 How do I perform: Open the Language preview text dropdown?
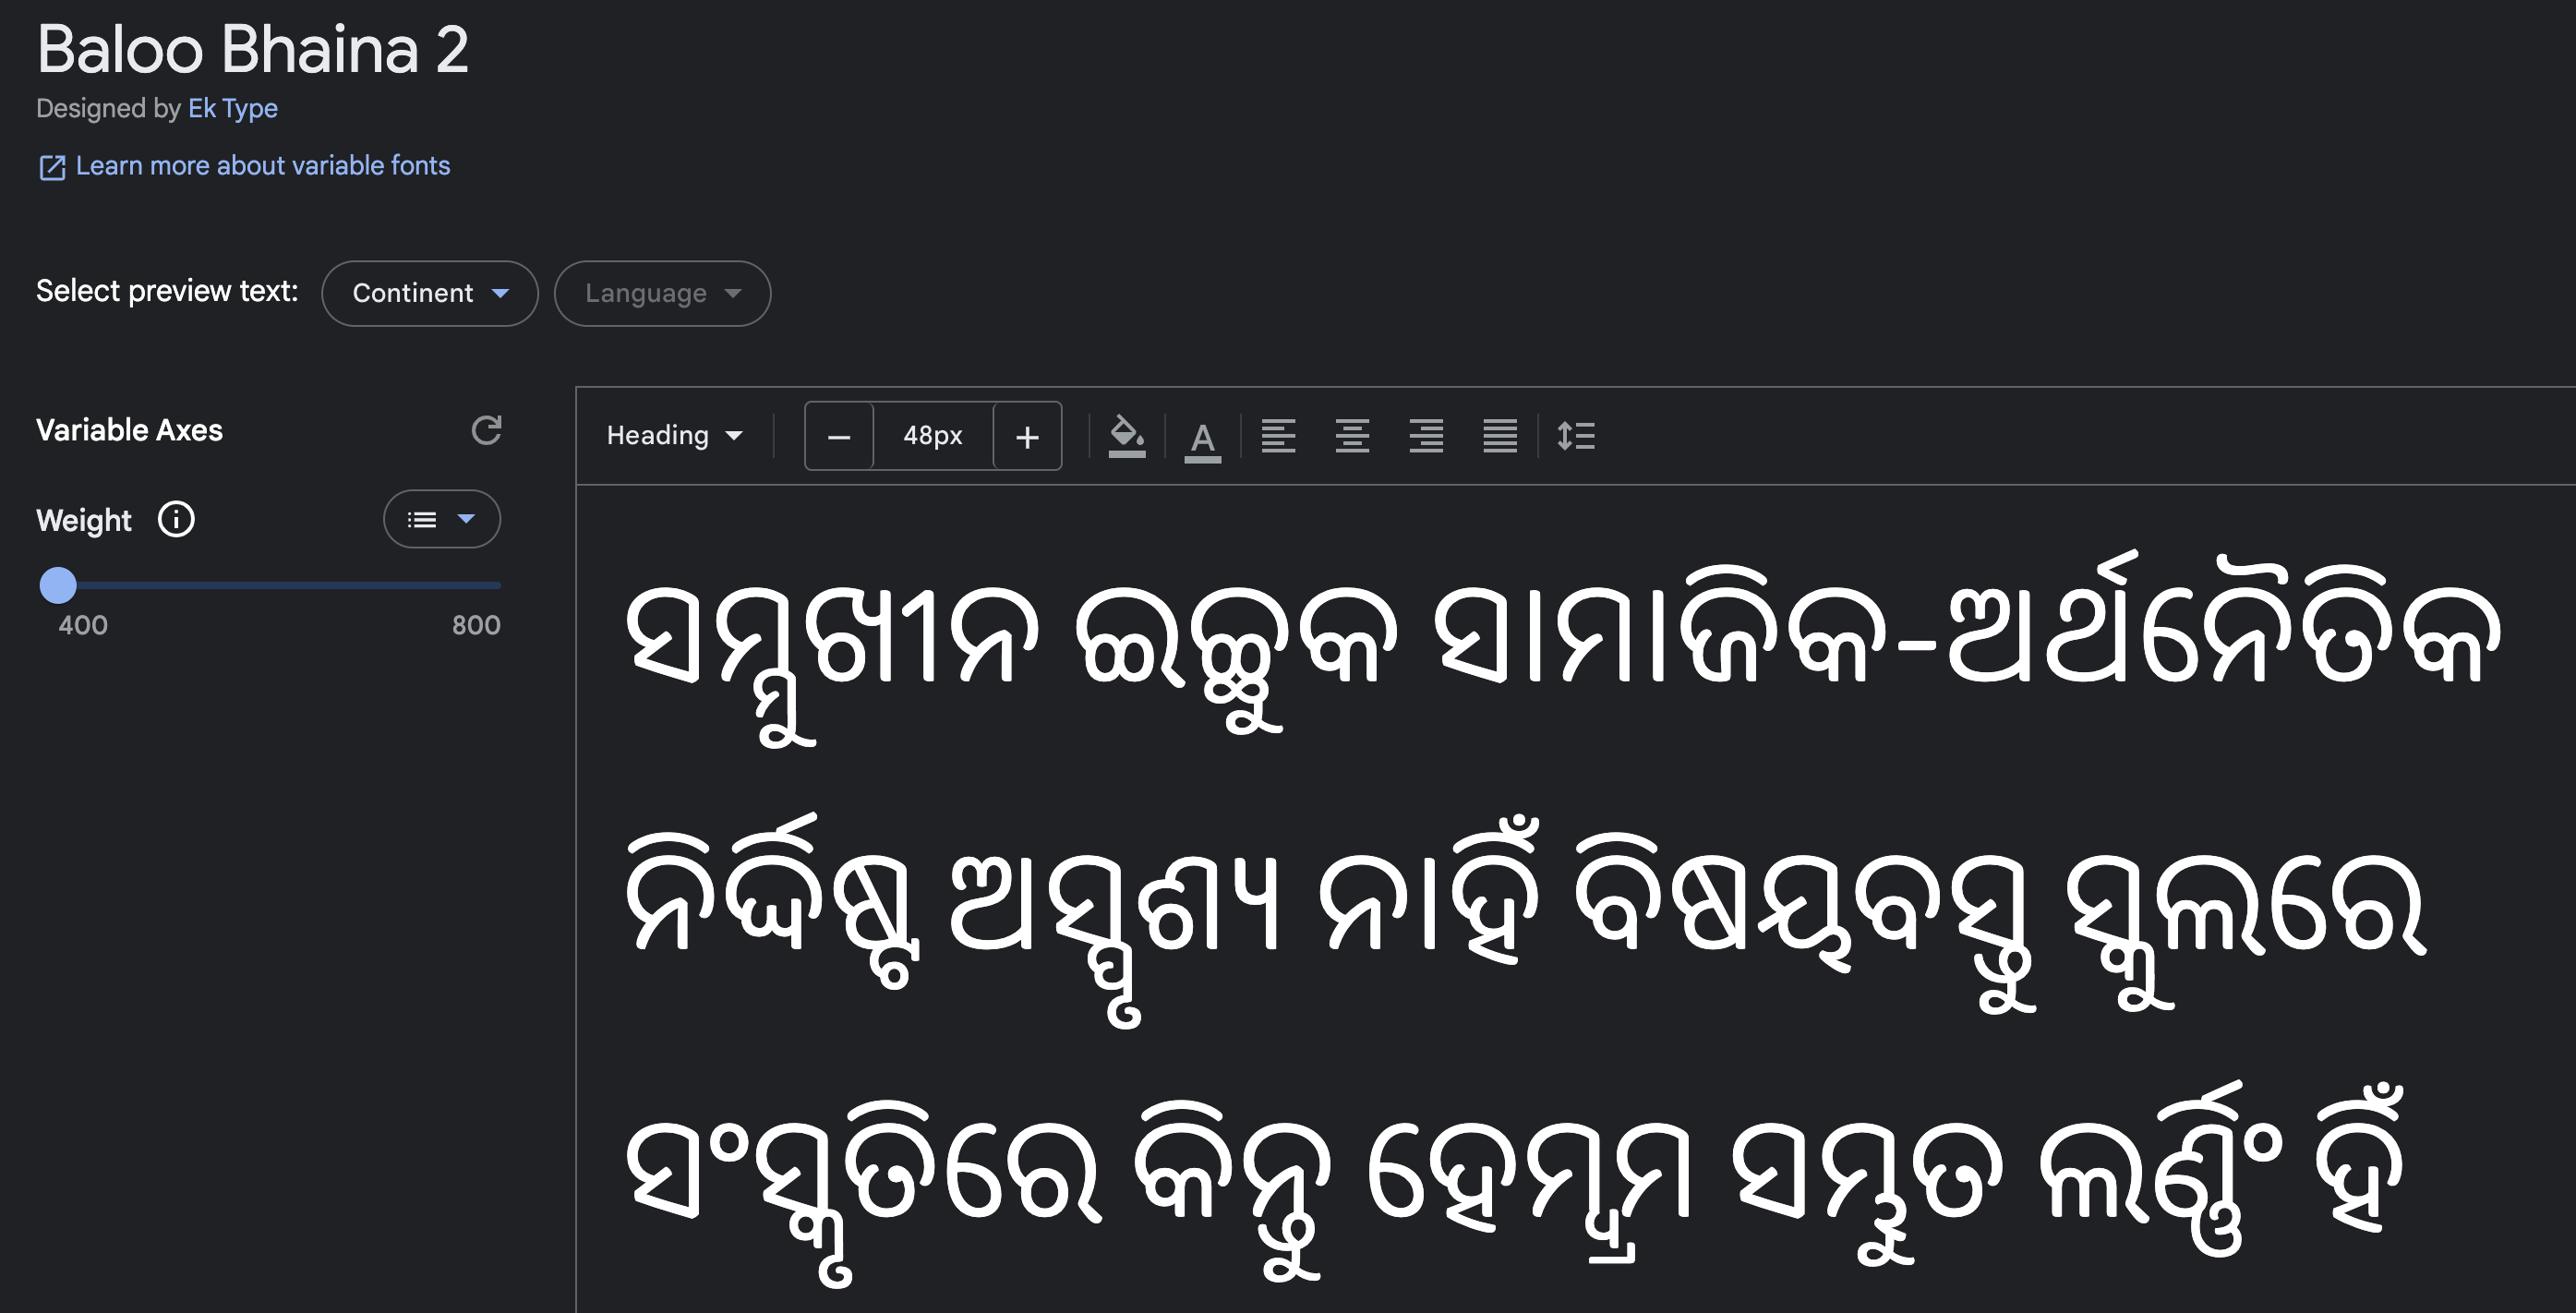tap(662, 293)
